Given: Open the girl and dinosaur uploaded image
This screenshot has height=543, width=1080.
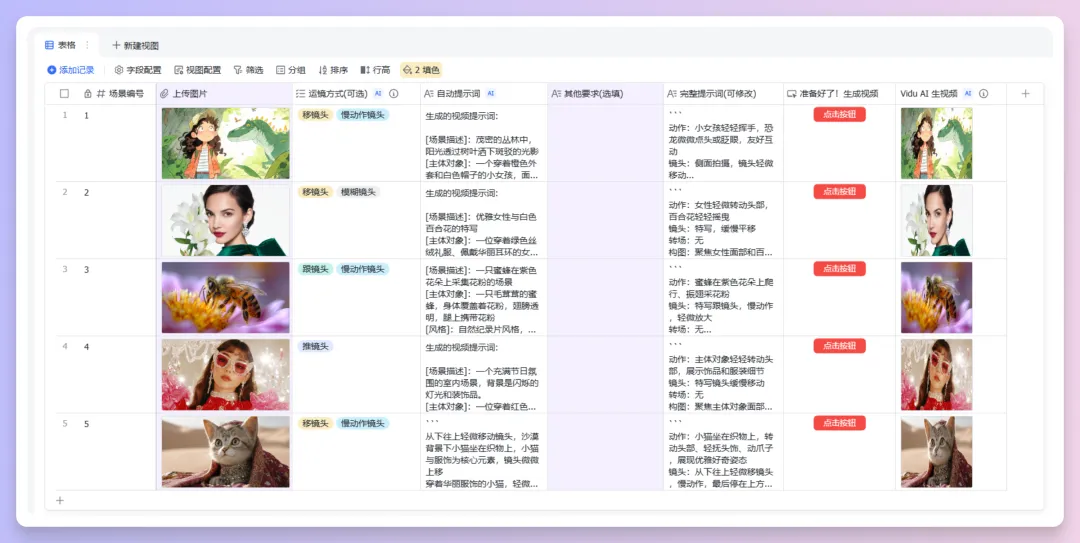Looking at the screenshot, I should 226,143.
